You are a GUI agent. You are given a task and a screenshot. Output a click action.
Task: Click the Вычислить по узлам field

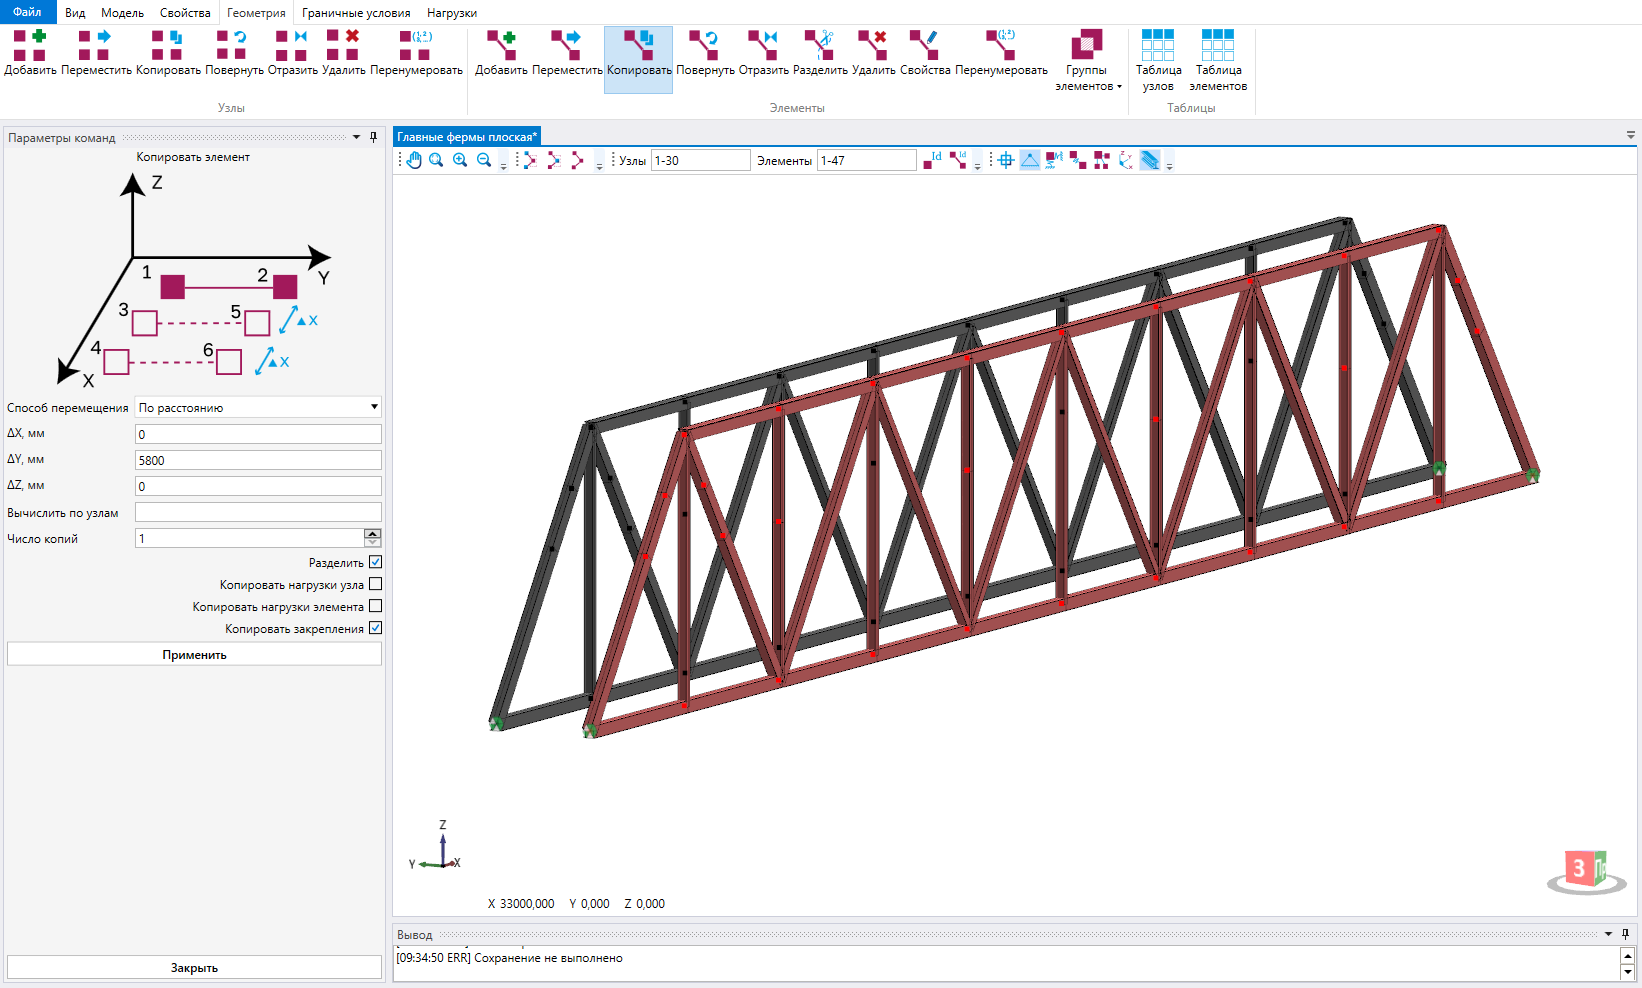(258, 512)
